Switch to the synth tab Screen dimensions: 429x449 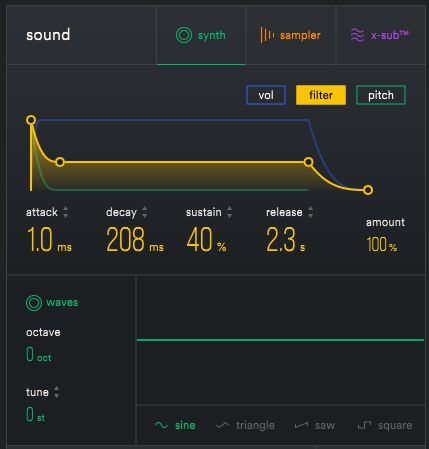201,35
